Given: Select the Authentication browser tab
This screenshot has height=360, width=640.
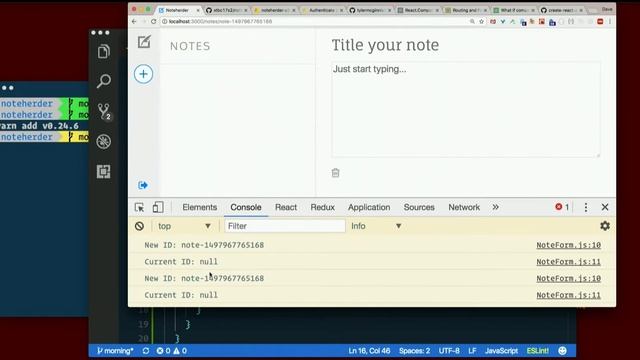Looking at the screenshot, I should pyautogui.click(x=322, y=10).
